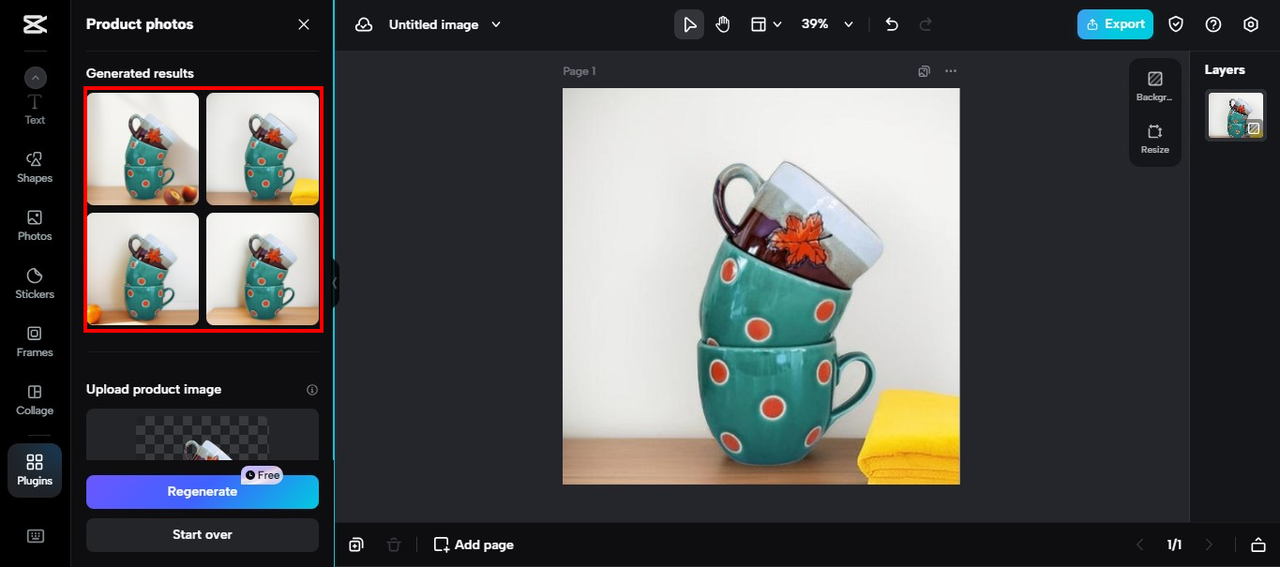Click the upload product image info icon
This screenshot has width=1280, height=567.
coord(312,390)
